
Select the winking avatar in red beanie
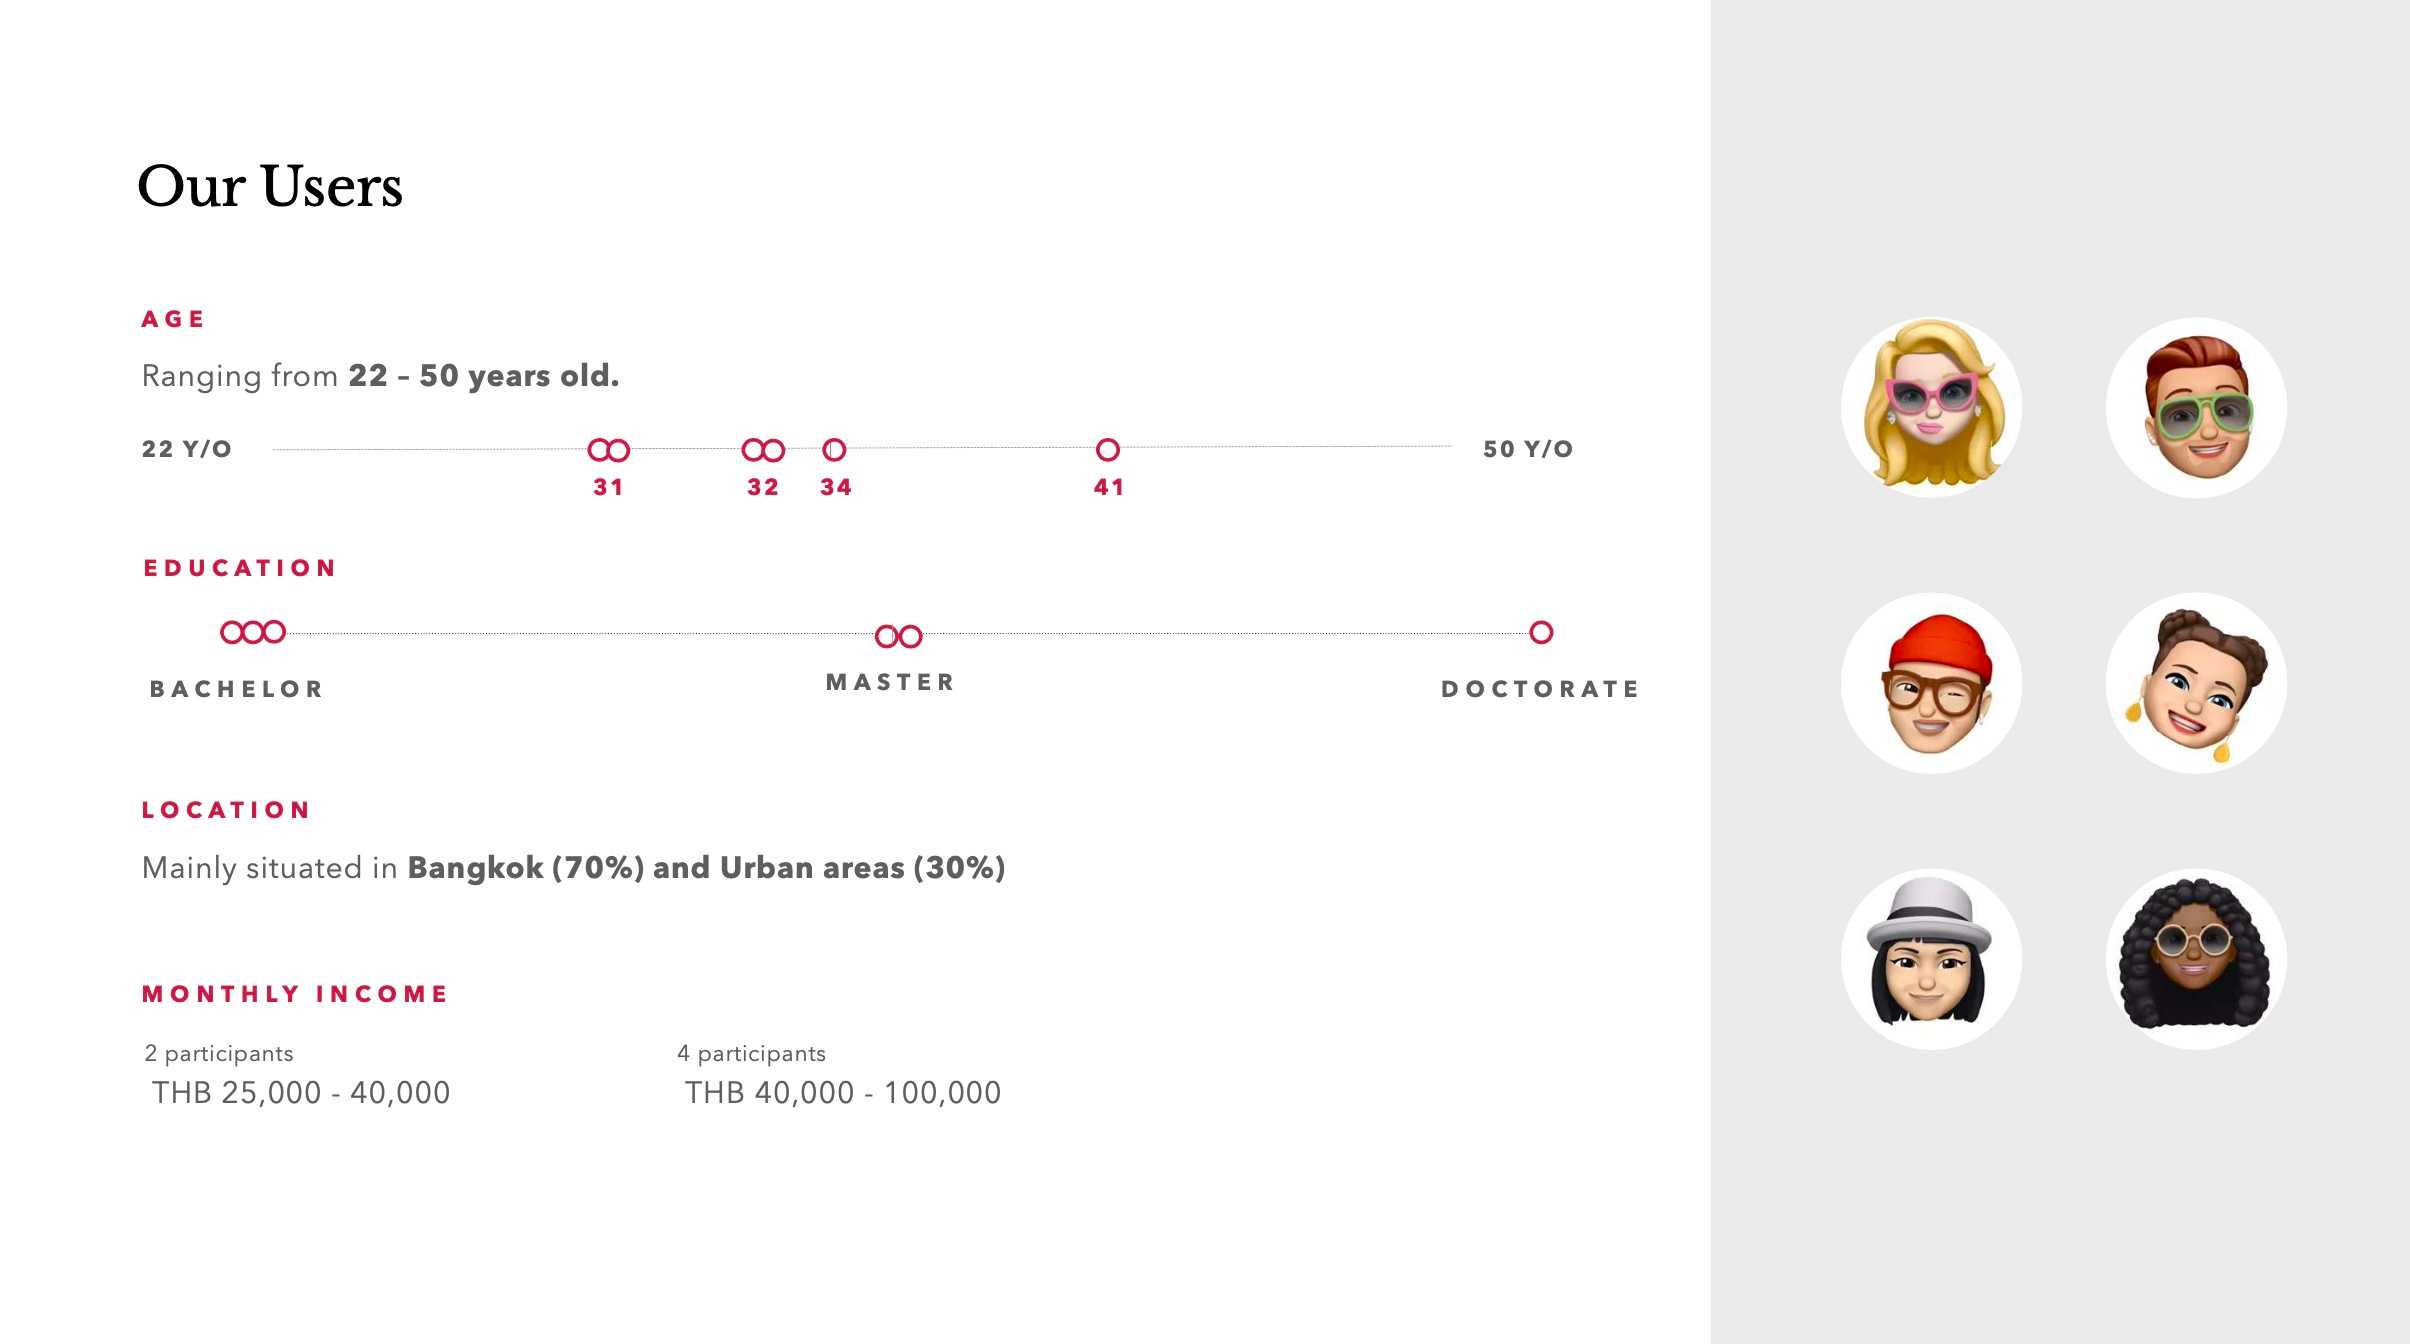click(x=1931, y=683)
